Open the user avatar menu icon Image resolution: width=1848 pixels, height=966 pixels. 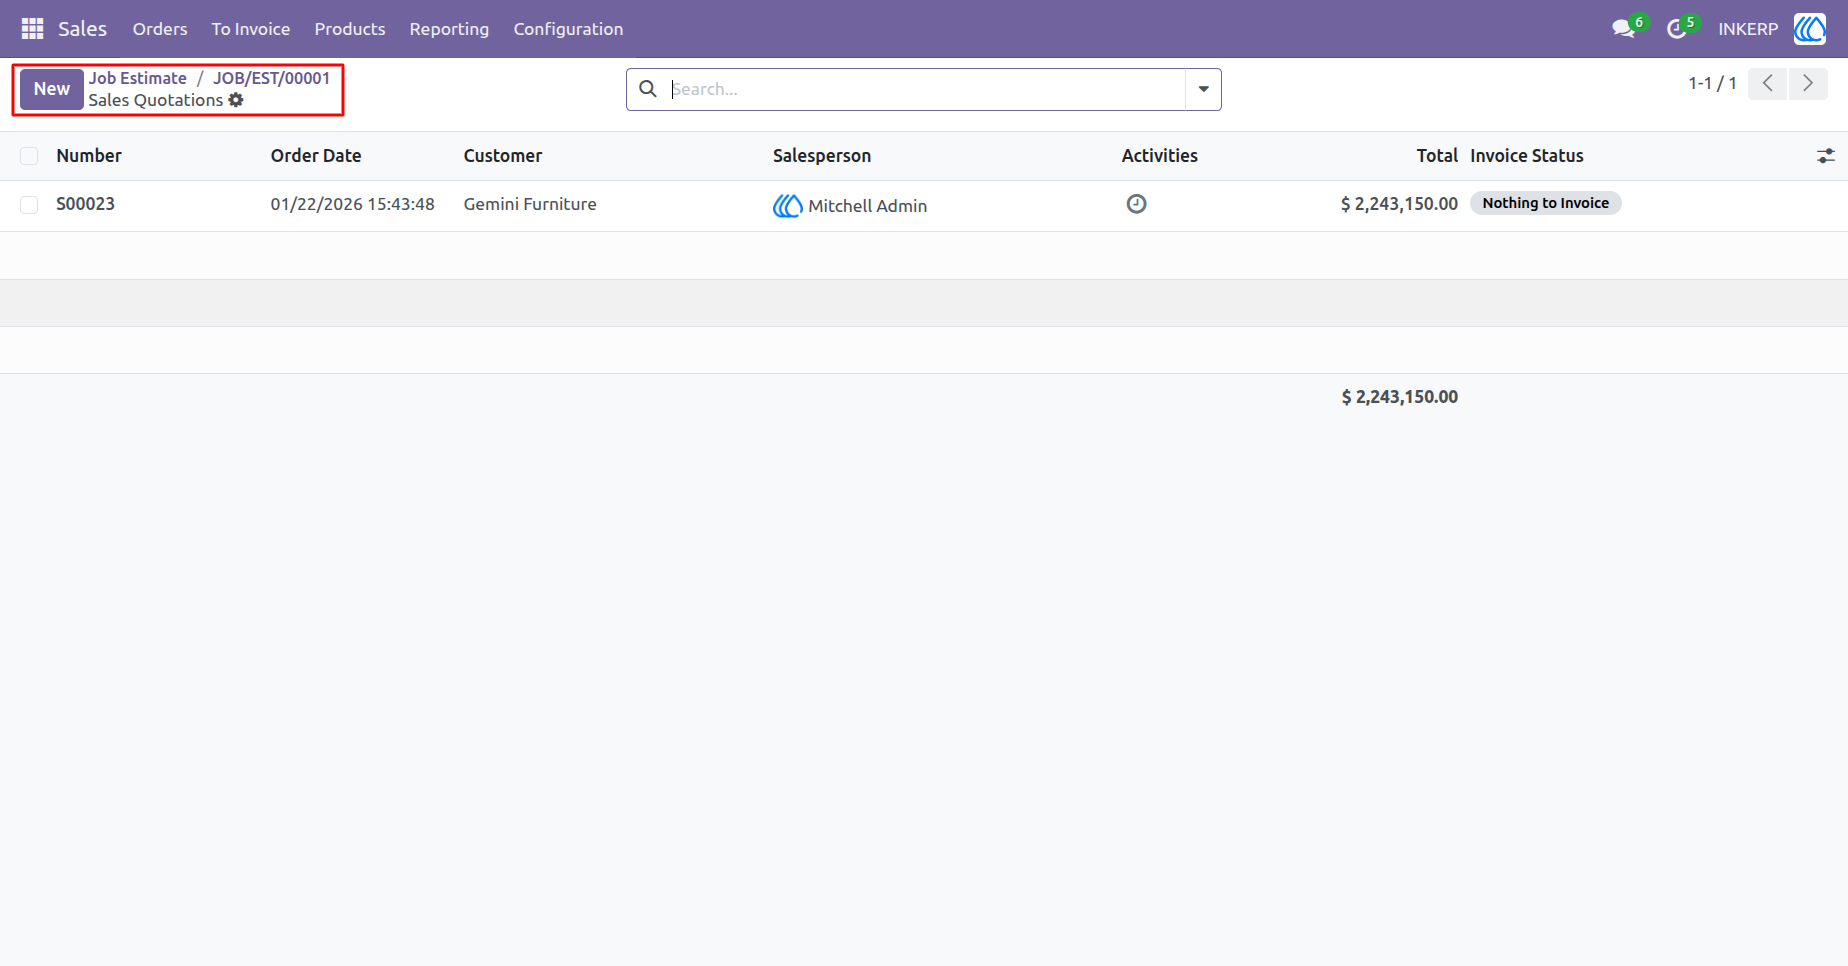(1810, 29)
